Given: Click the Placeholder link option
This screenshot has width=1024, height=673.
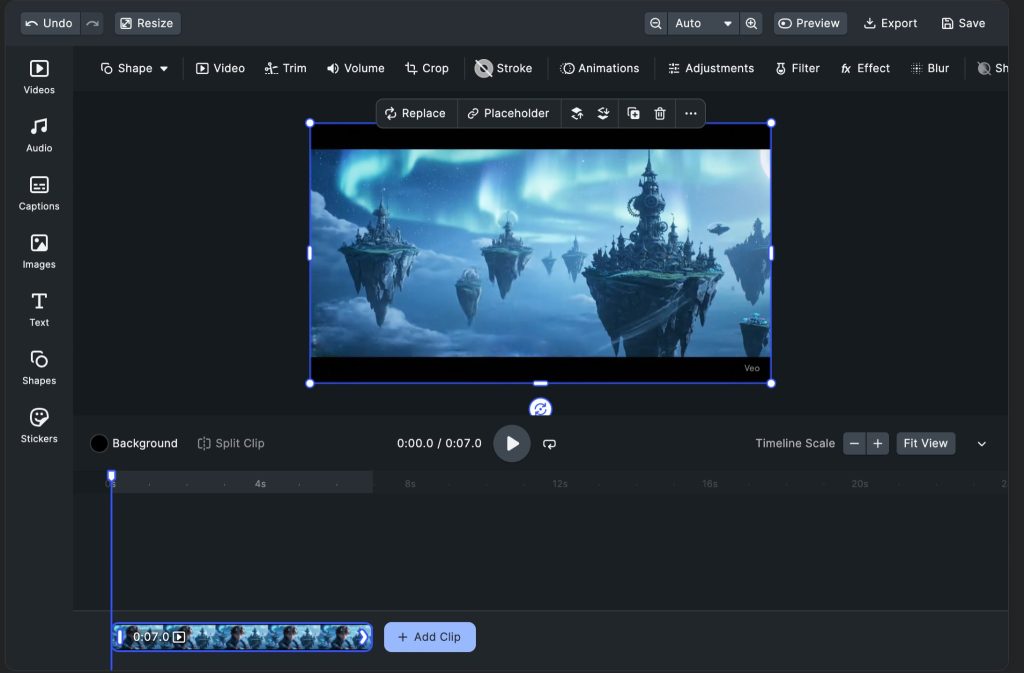Looking at the screenshot, I should point(508,114).
